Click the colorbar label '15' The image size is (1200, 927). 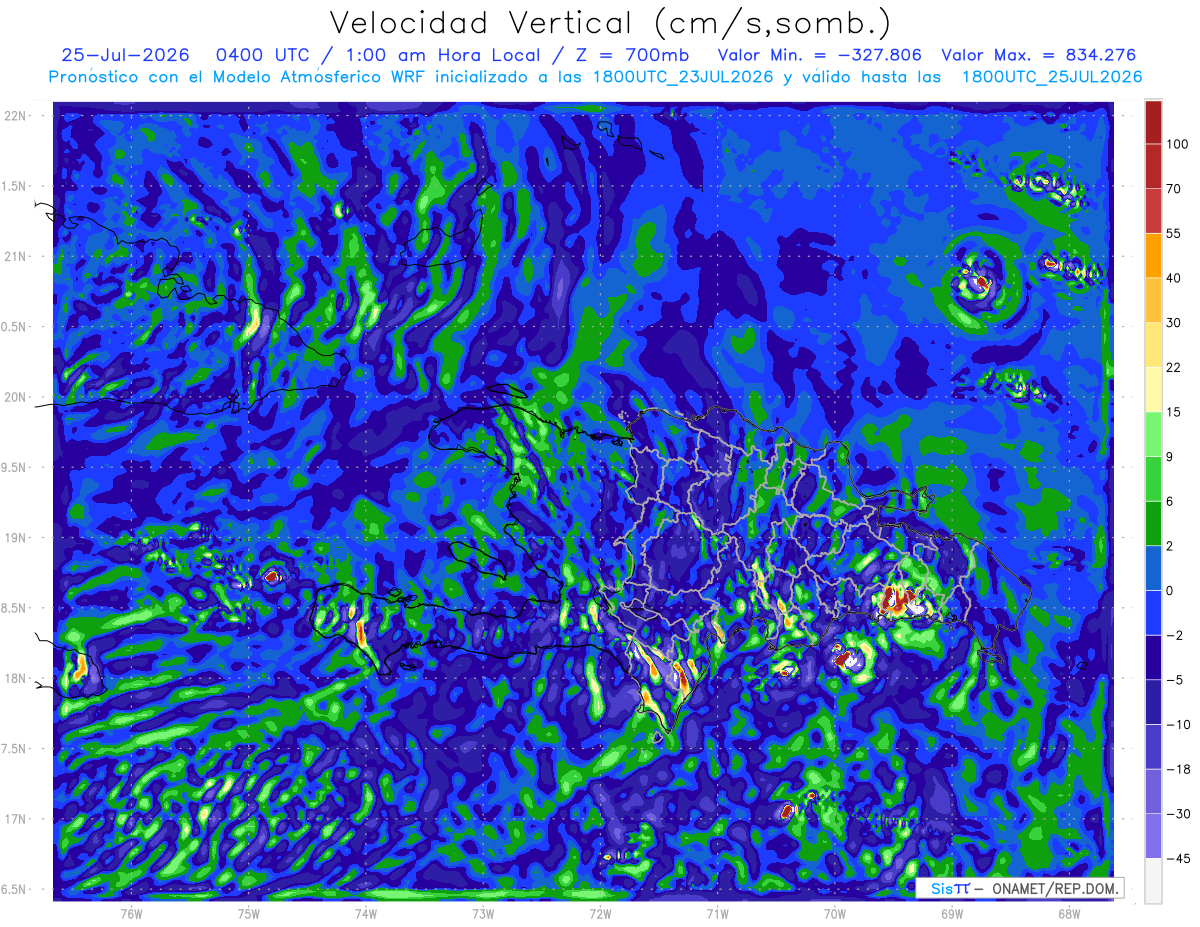point(1174,412)
